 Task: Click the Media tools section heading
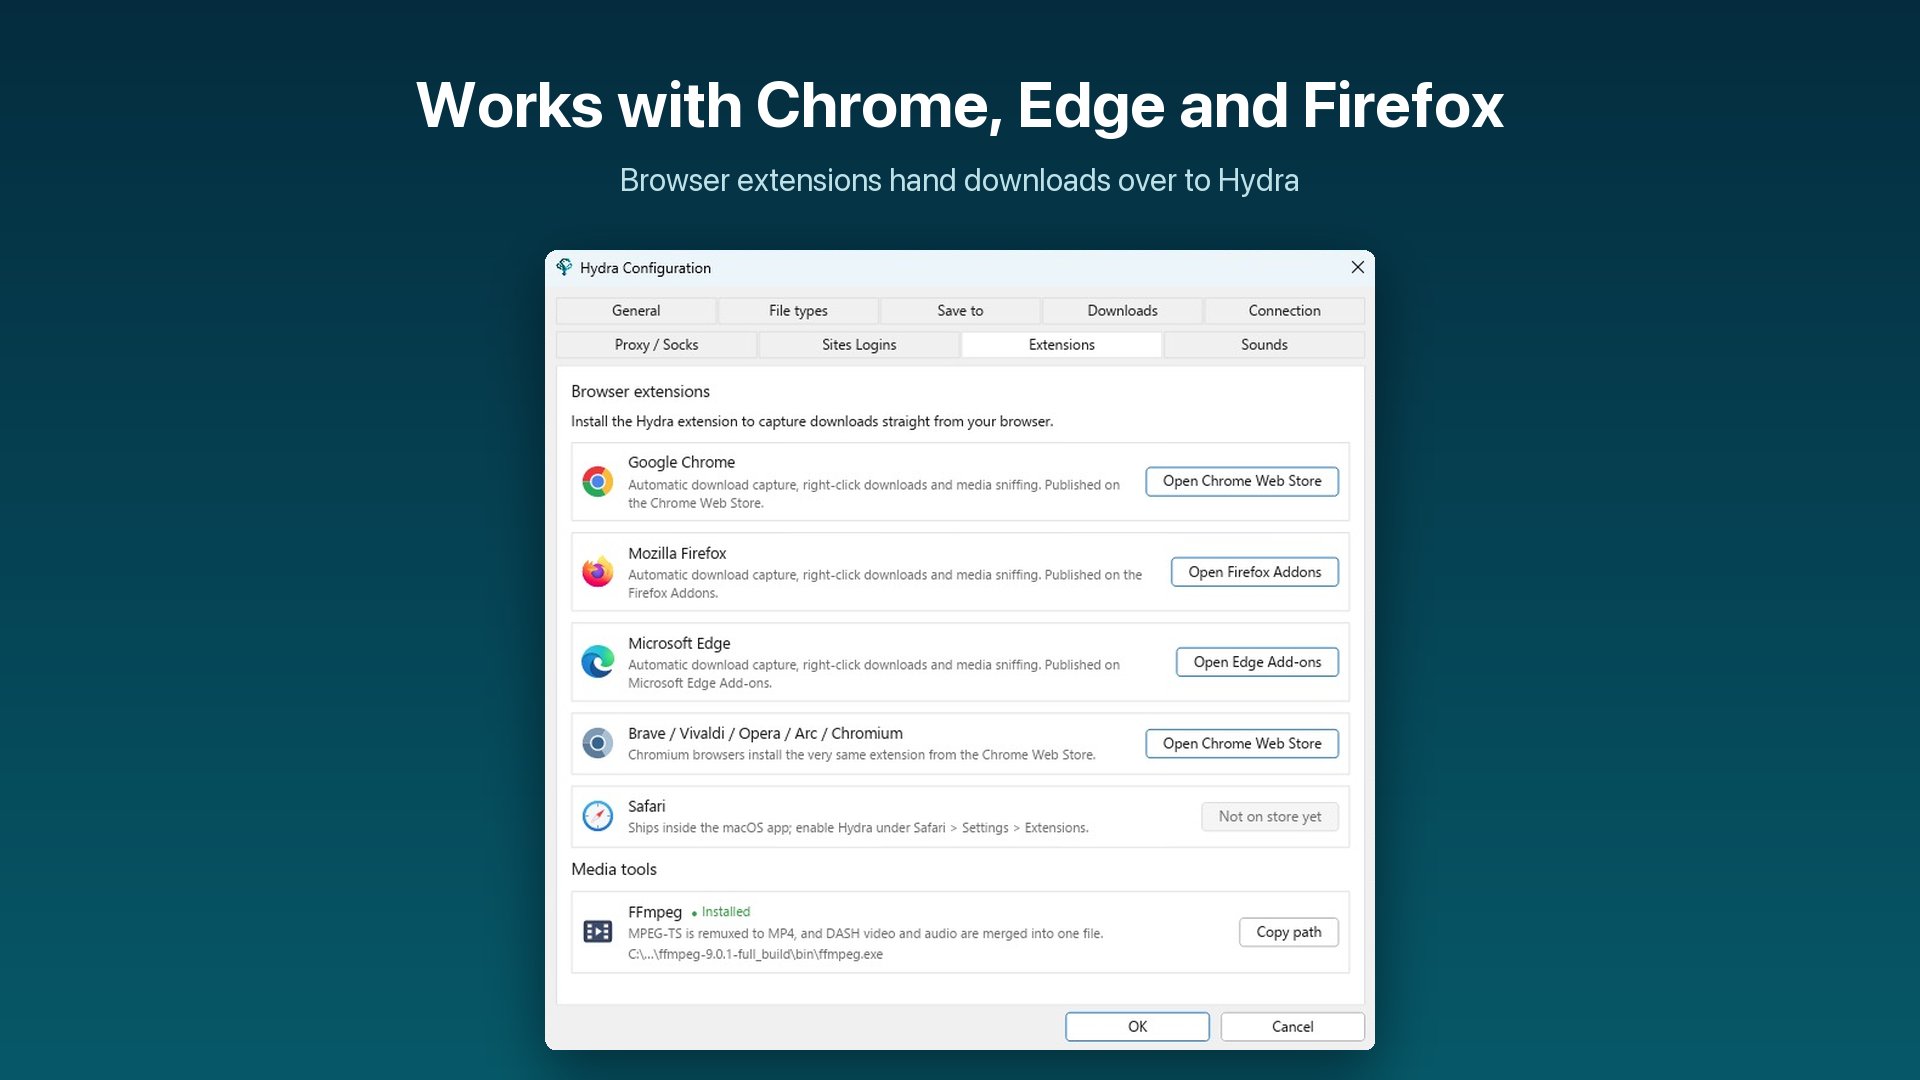[x=614, y=869]
